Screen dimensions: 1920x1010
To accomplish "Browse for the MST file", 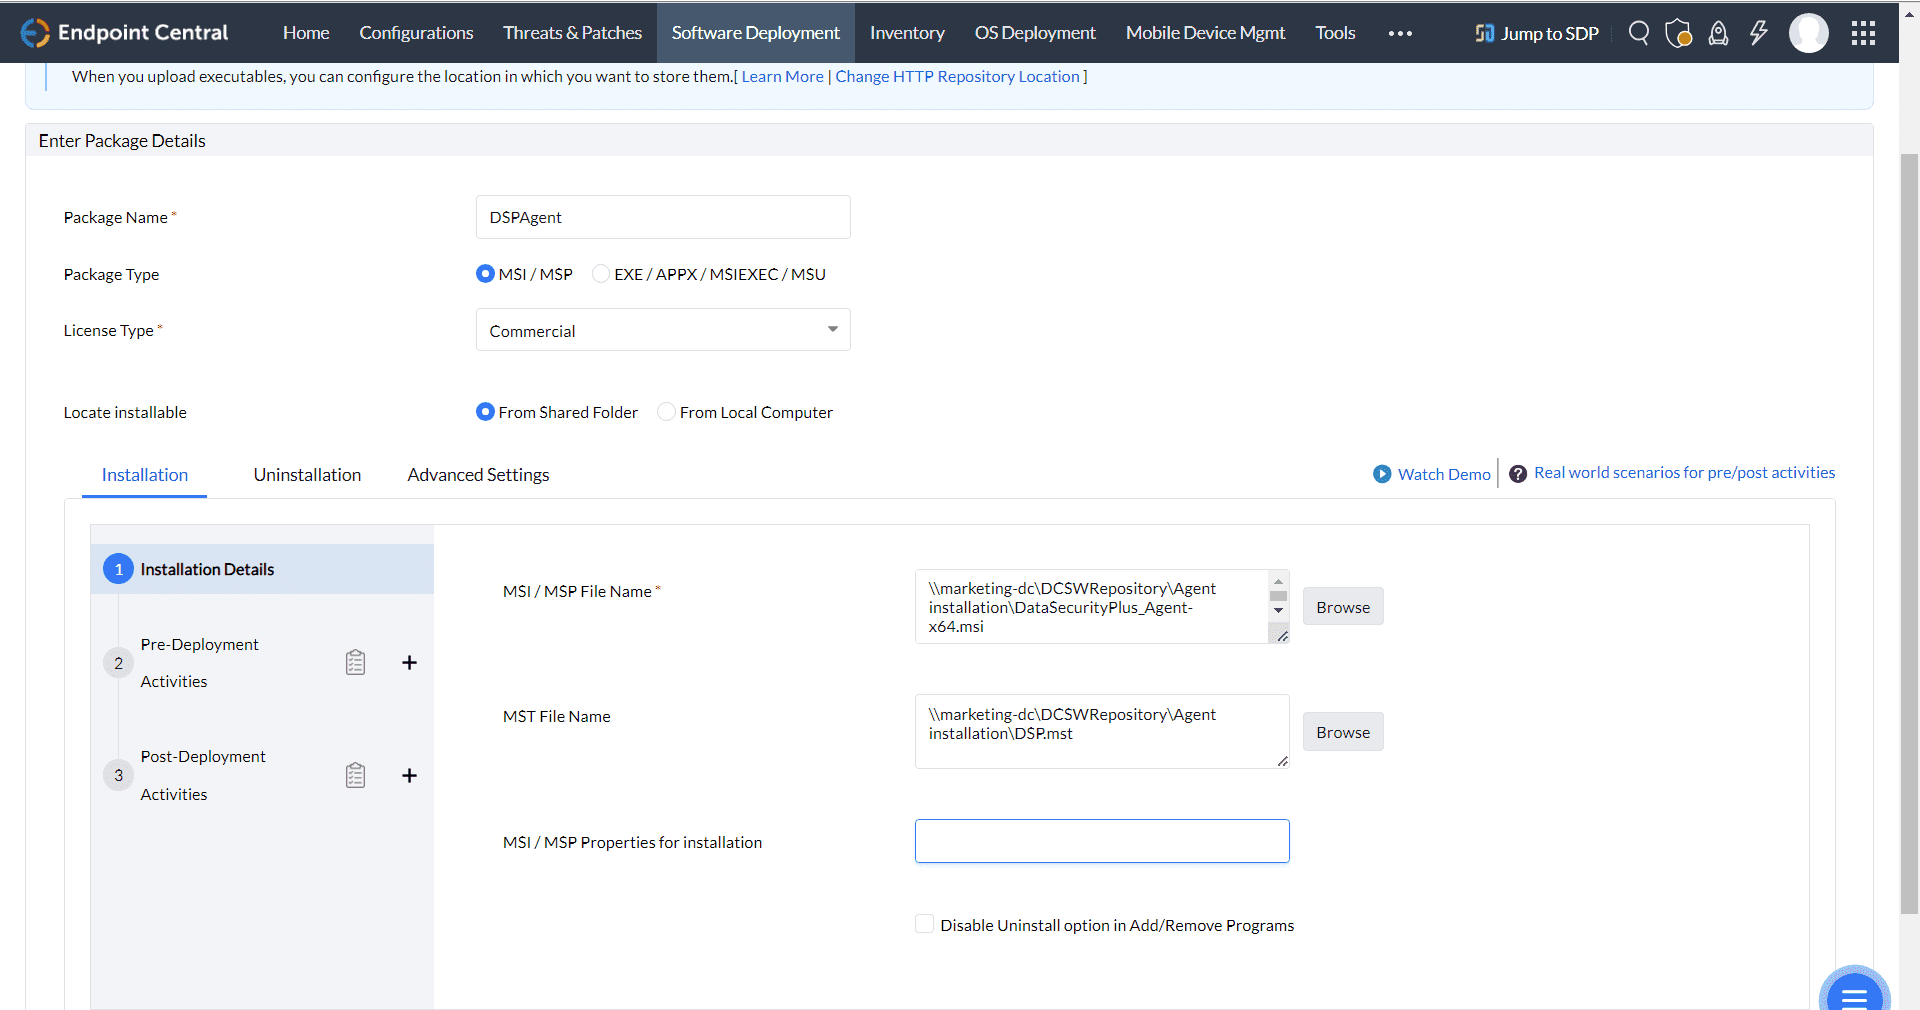I will tap(1343, 732).
